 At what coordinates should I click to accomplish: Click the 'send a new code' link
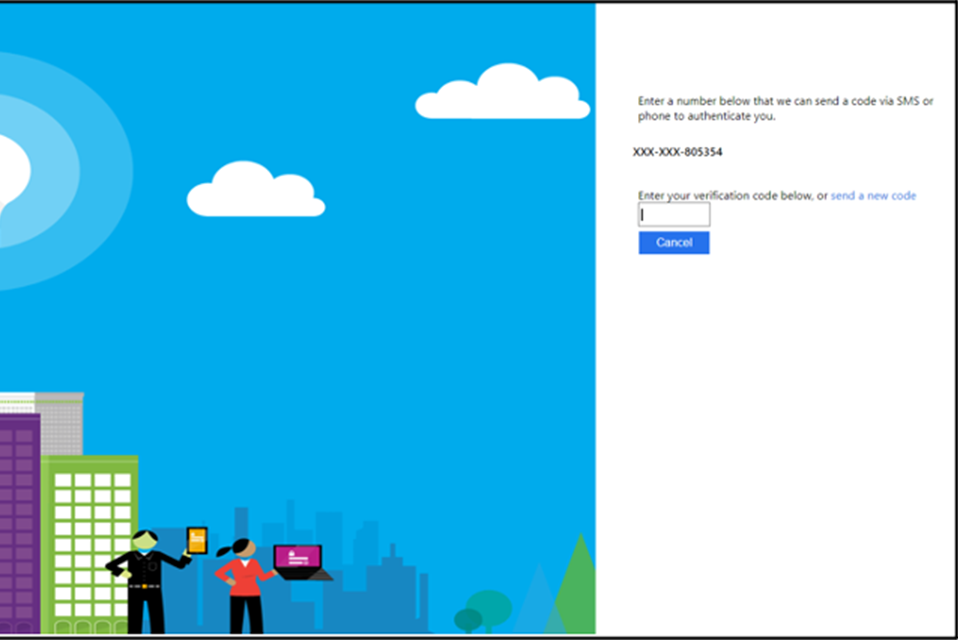873,196
